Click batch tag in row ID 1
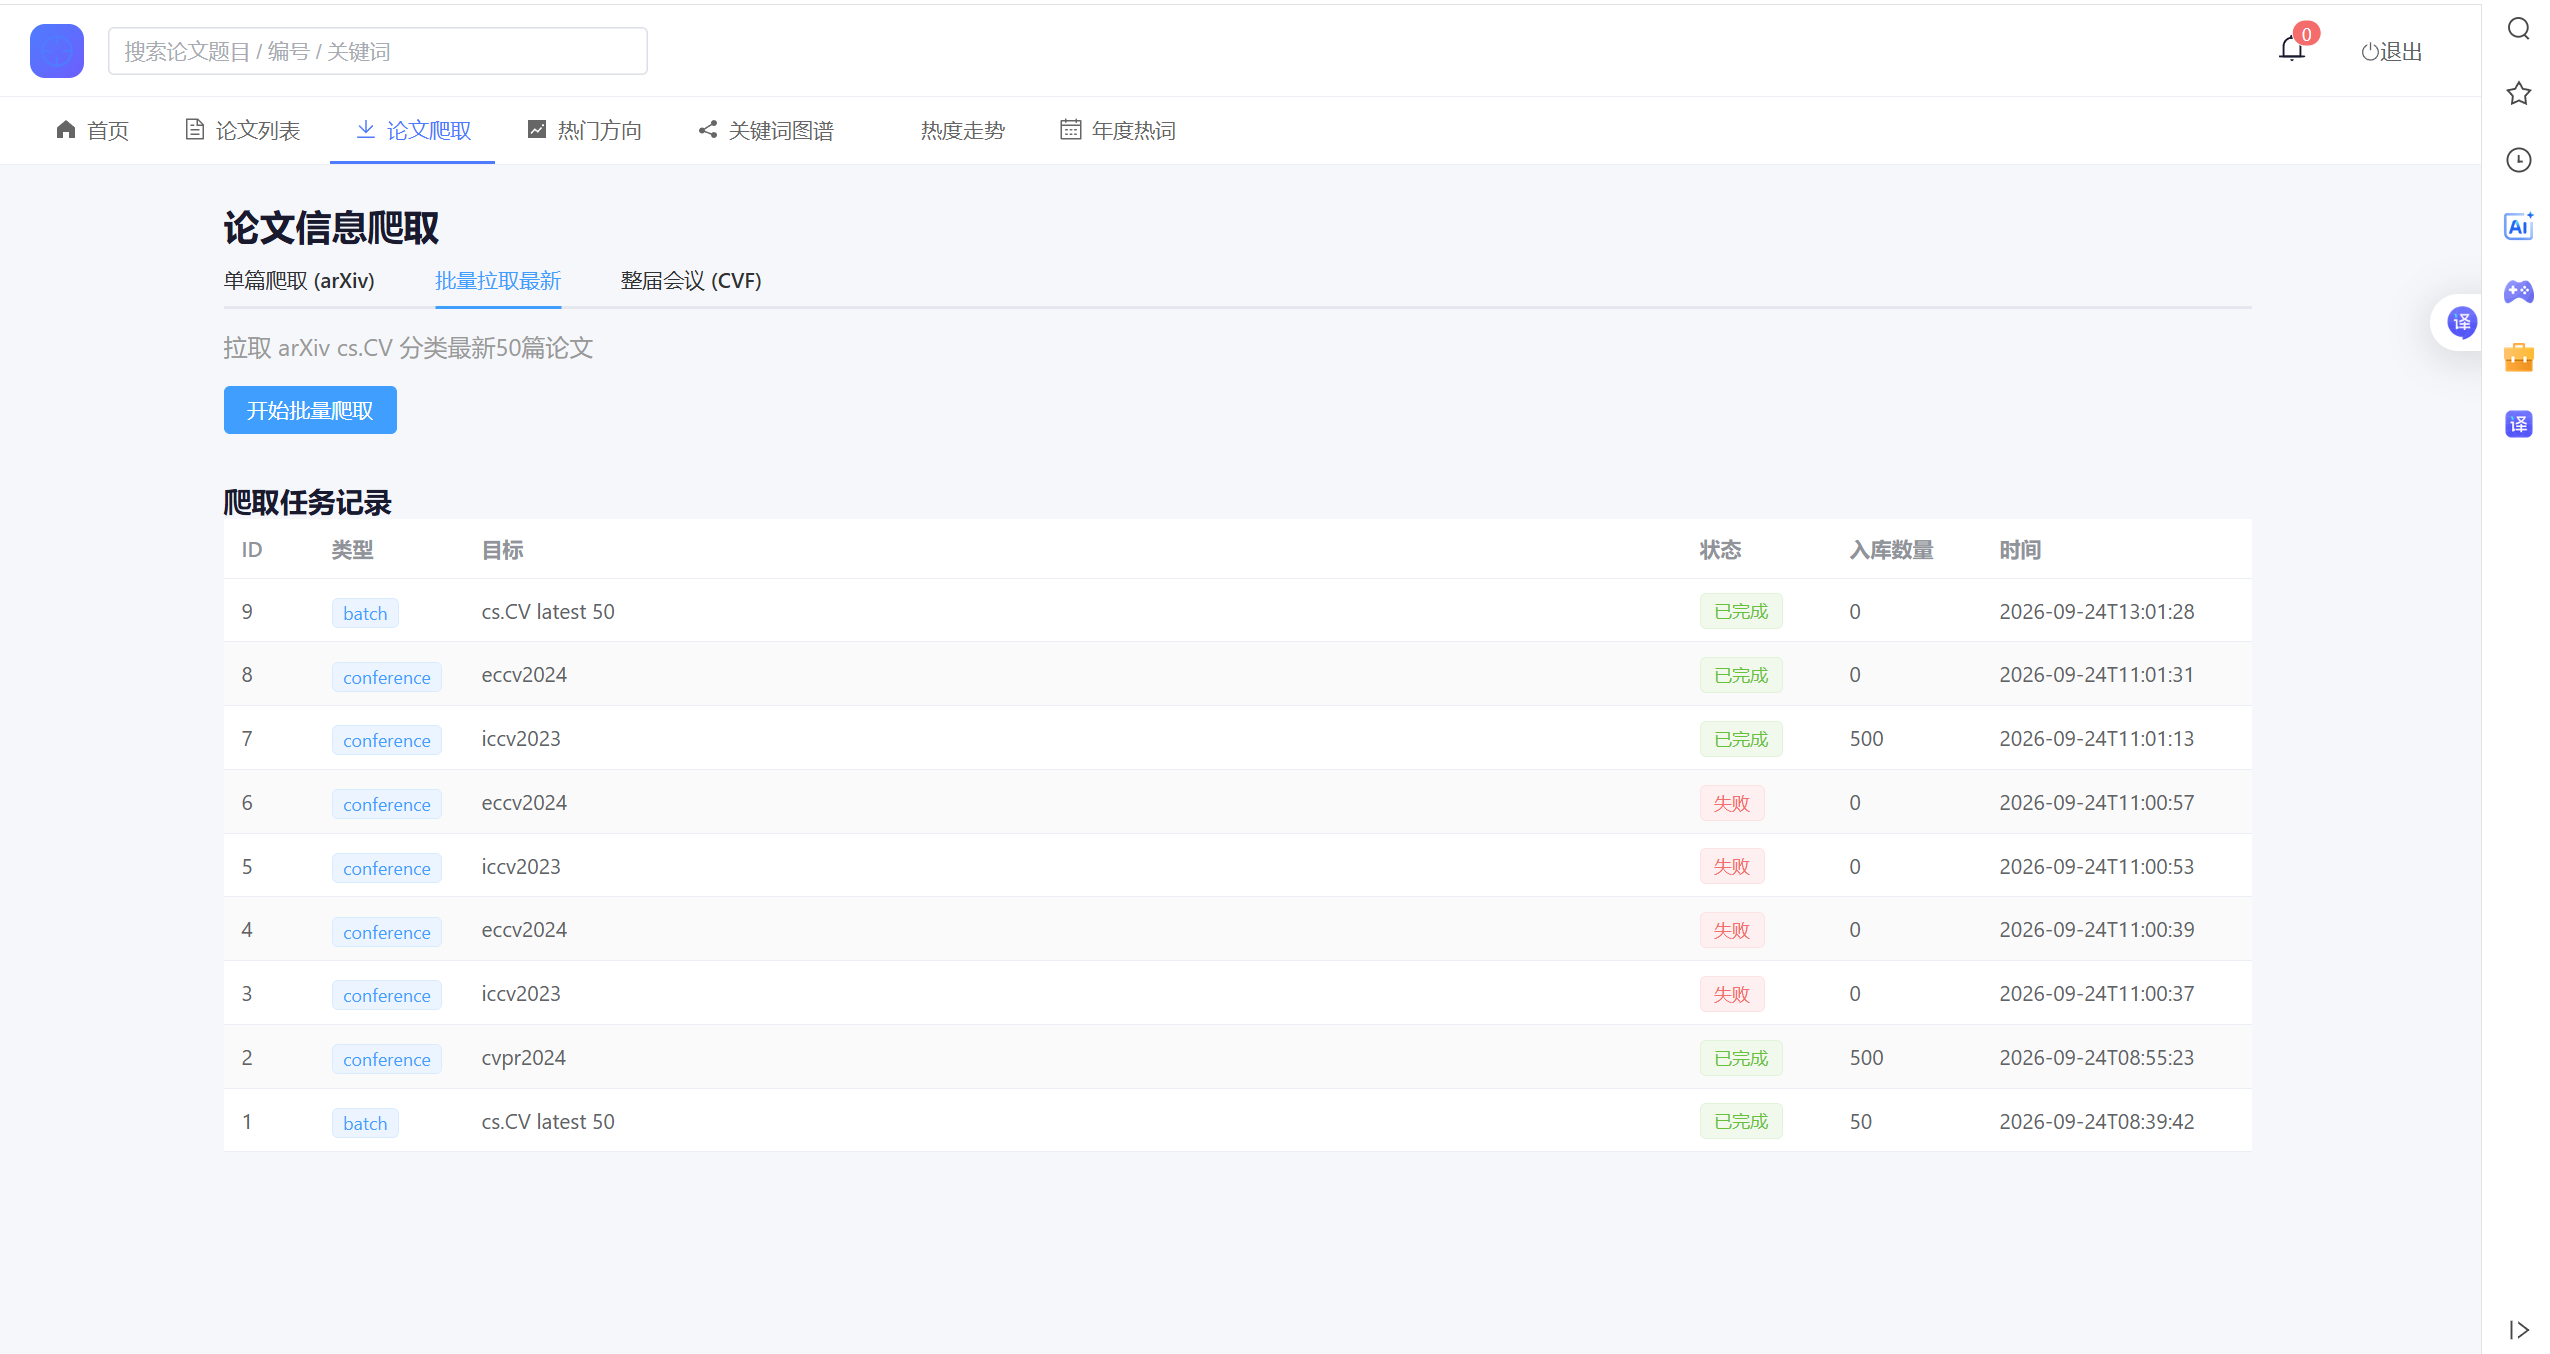This screenshot has width=2550, height=1354. [x=365, y=1123]
